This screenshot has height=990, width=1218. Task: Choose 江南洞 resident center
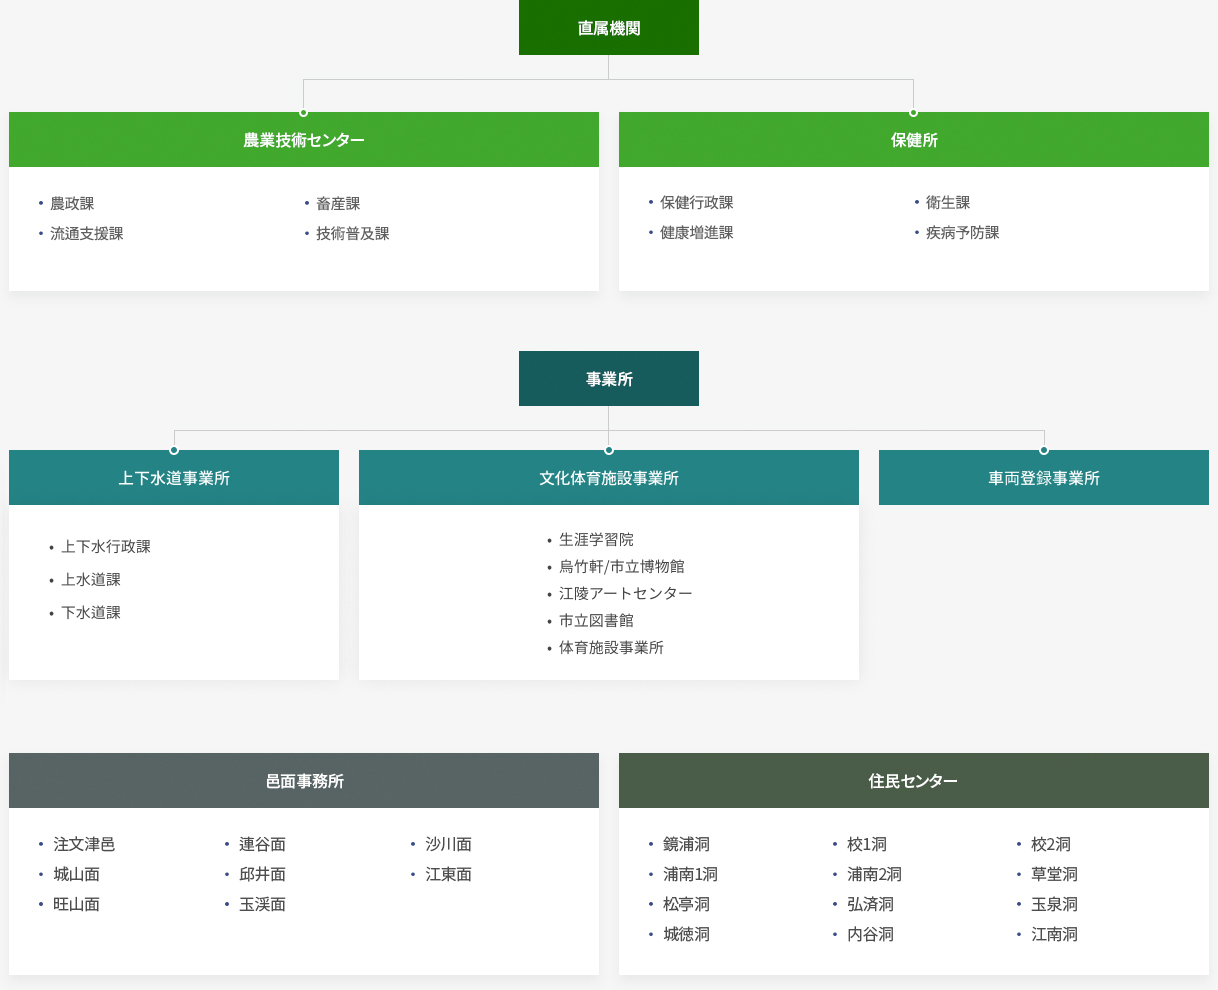pos(1055,934)
